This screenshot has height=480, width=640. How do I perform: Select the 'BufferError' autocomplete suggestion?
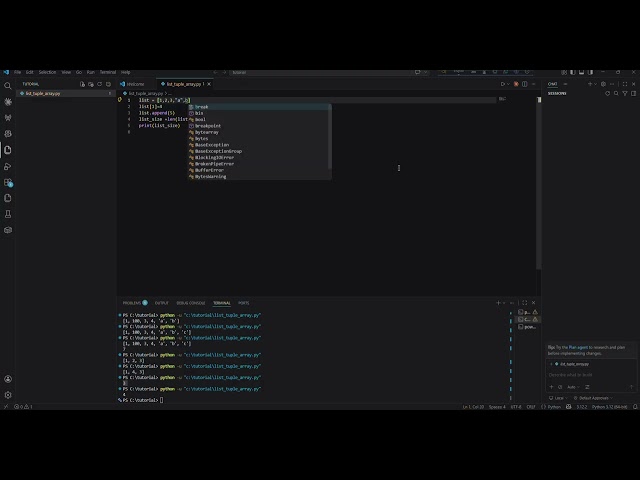[260, 170]
